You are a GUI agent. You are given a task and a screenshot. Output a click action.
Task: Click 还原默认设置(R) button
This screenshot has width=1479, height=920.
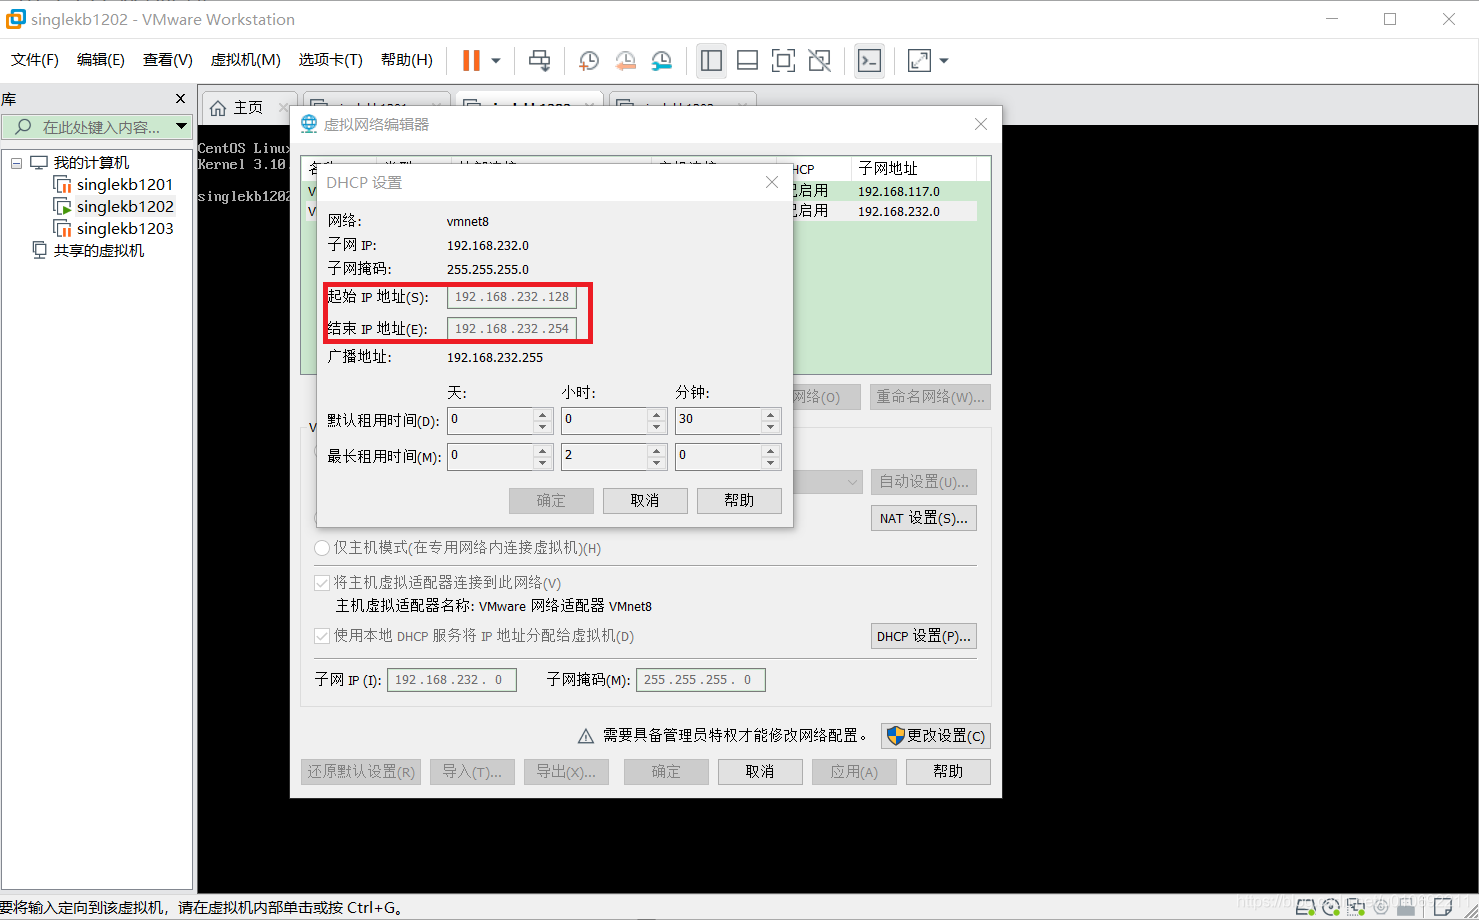[361, 772]
